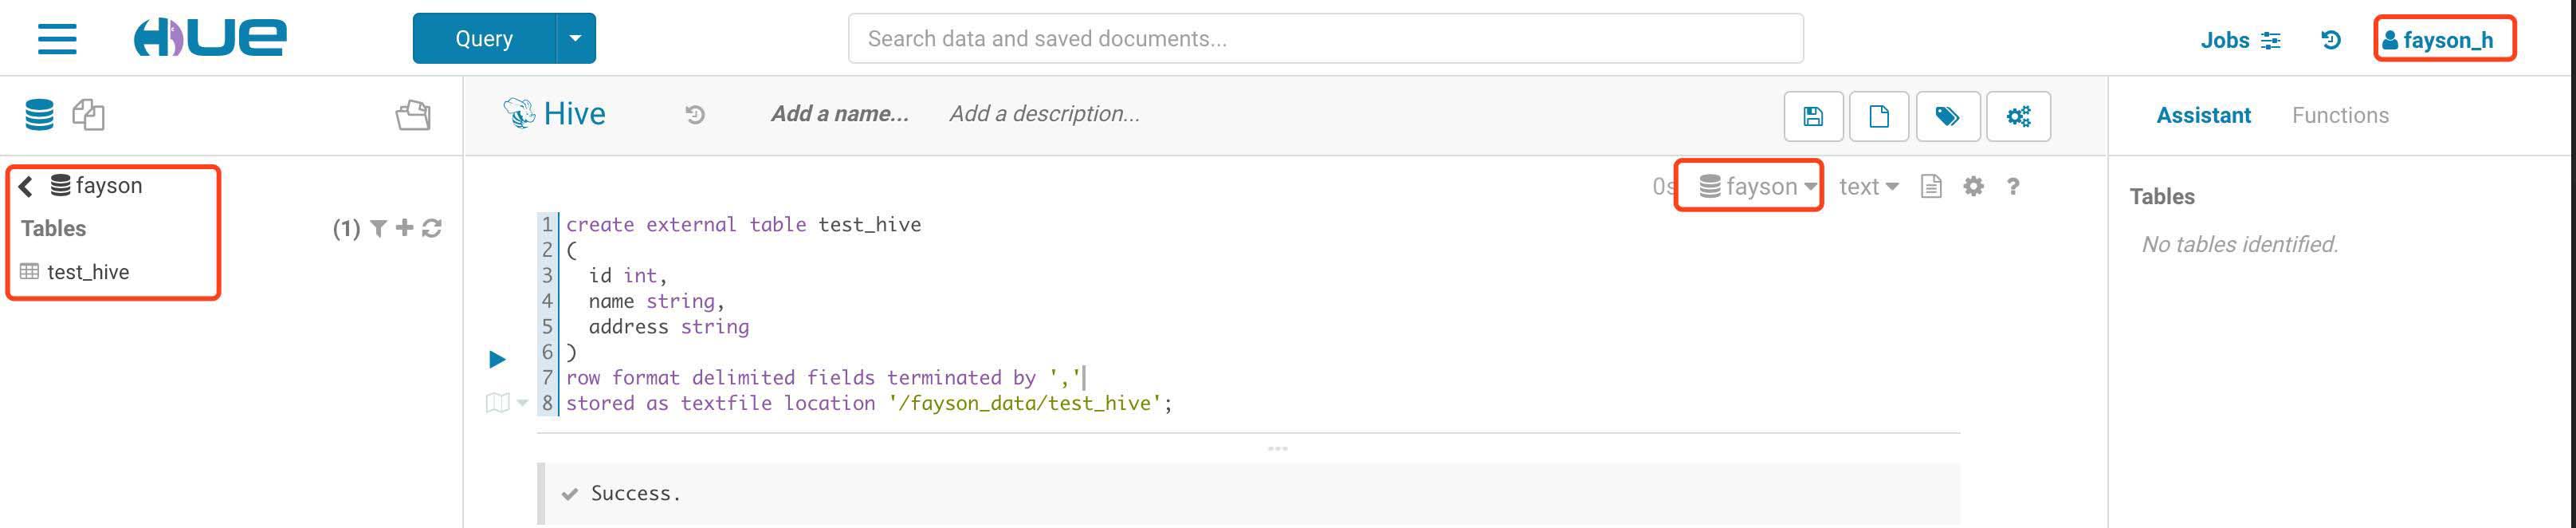The image size is (2576, 528).
Task: Open the Jobs link
Action: point(2239,40)
